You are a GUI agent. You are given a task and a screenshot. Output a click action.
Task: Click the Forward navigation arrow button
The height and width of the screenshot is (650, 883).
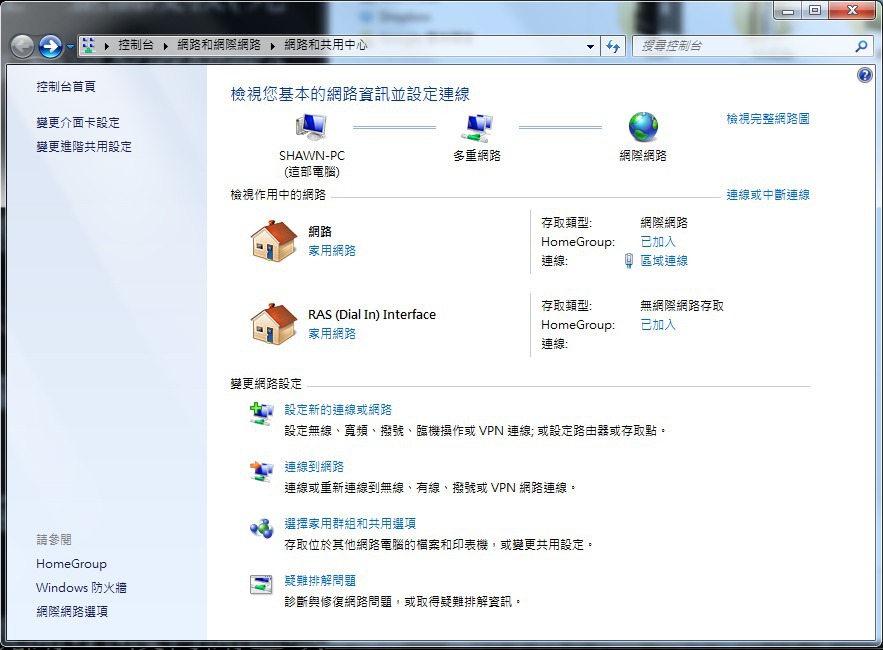[x=50, y=46]
